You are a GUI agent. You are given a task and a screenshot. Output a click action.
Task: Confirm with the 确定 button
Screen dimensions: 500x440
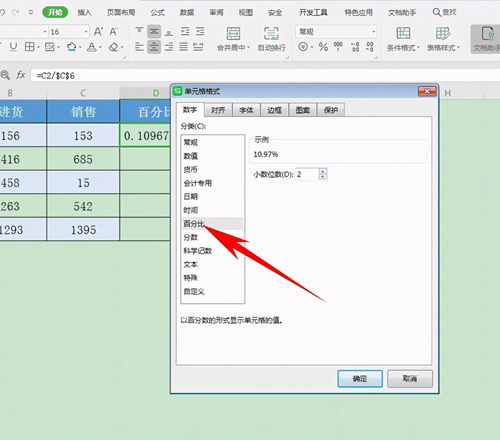[360, 379]
